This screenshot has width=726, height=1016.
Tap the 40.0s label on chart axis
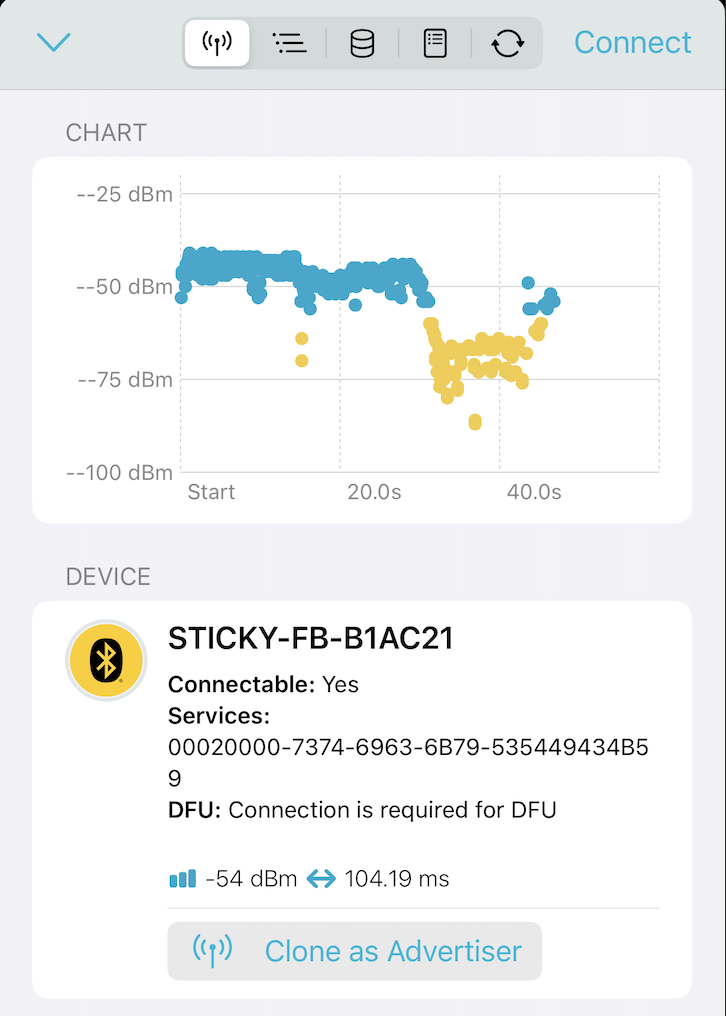534,492
